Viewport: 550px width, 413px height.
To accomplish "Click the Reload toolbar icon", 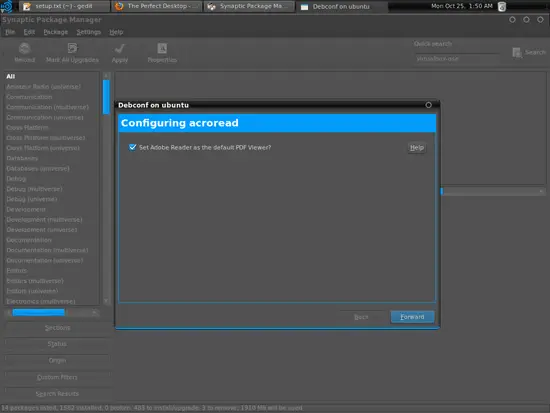I will (25, 48).
